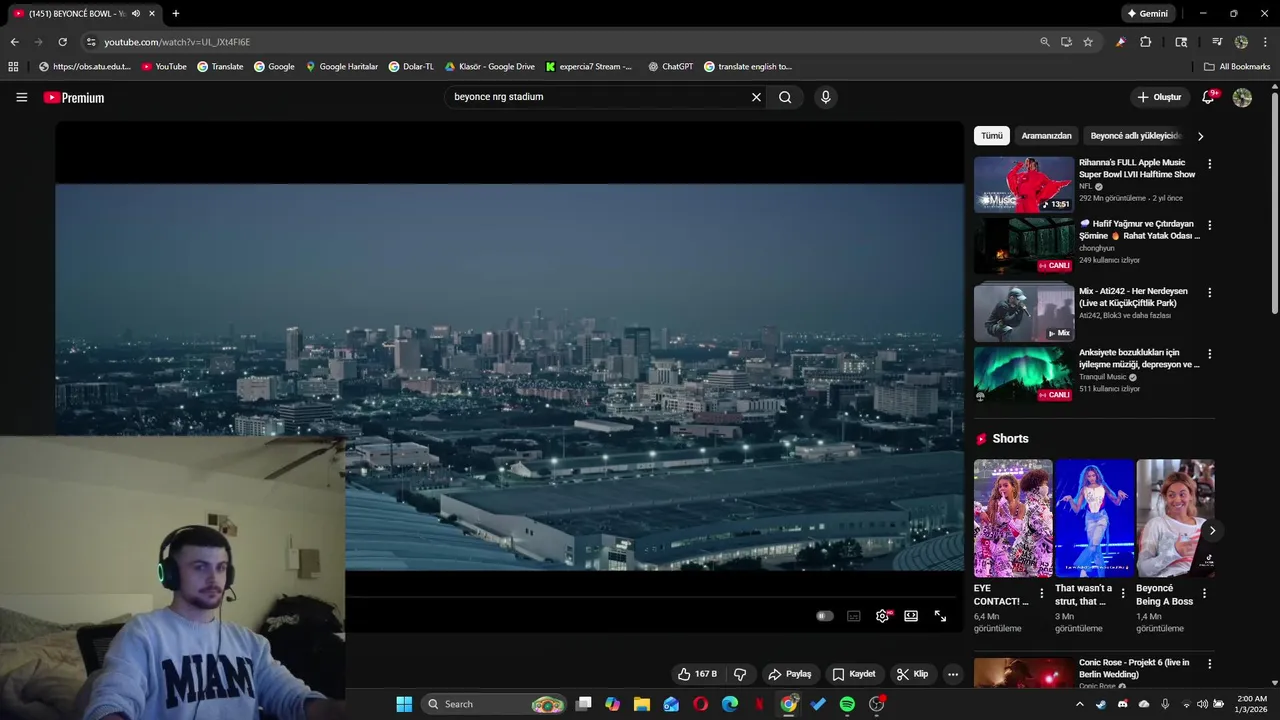Bookmark this page with star icon
The width and height of the screenshot is (1280, 720).
1088,42
